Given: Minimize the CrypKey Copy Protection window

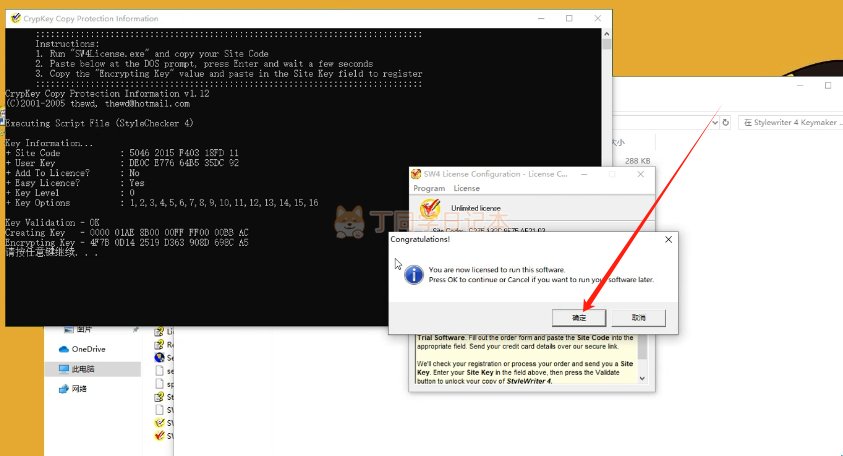Looking at the screenshot, I should coord(541,18).
